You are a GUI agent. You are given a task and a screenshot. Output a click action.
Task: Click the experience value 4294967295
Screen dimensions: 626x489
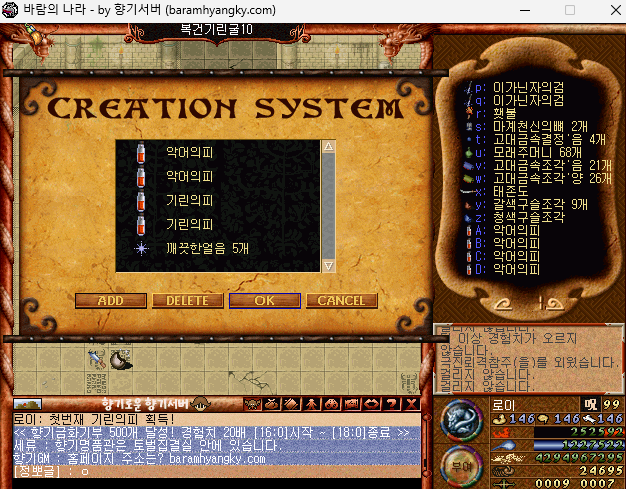579,457
